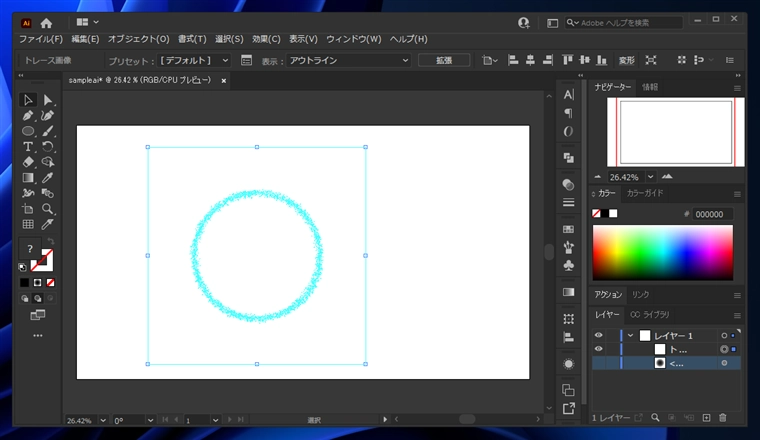
Task: Select the Eyedropper tool
Action: (x=48, y=177)
